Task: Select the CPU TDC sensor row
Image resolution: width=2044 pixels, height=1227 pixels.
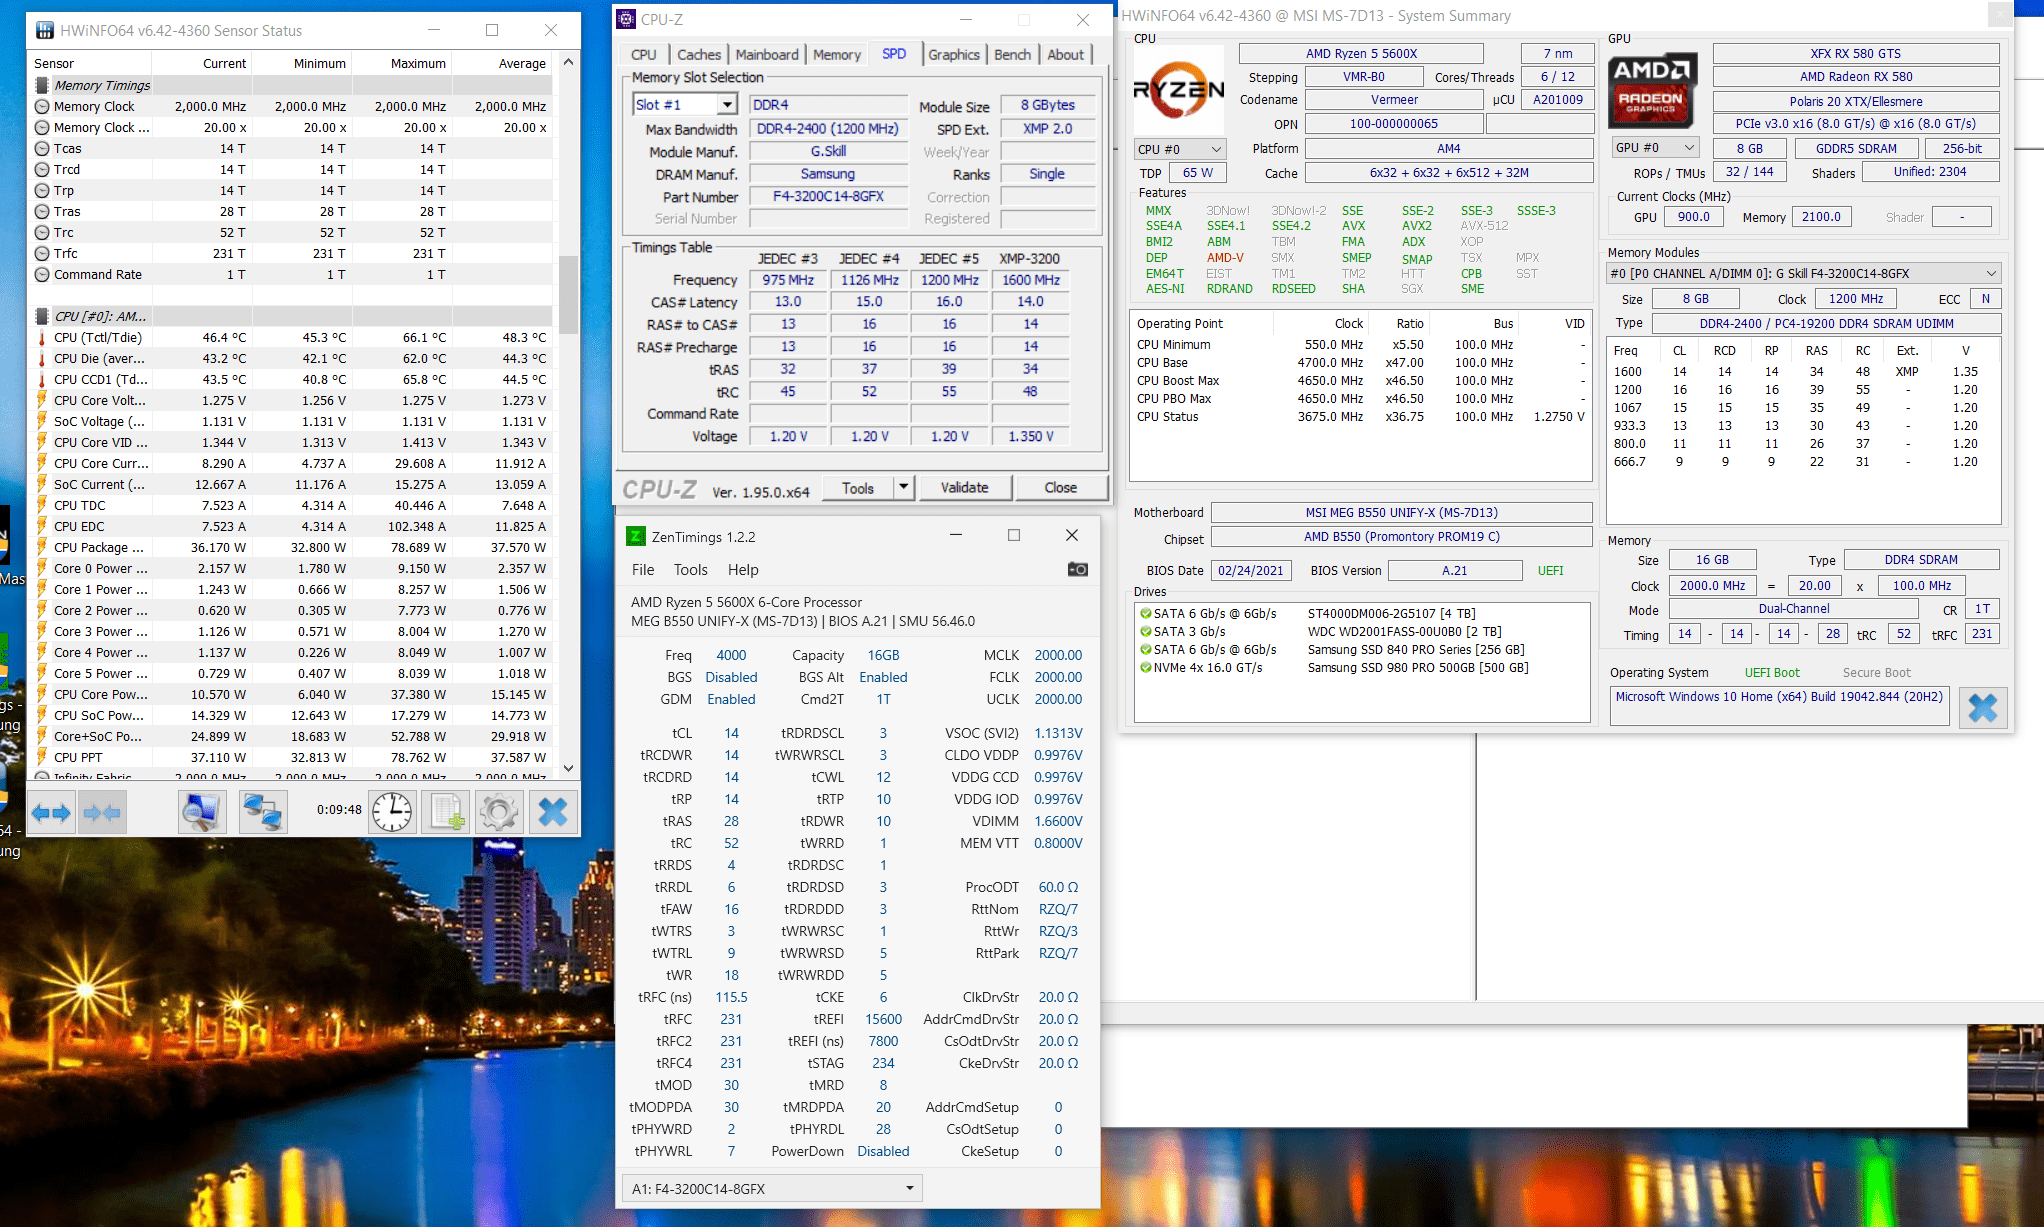Action: point(292,505)
